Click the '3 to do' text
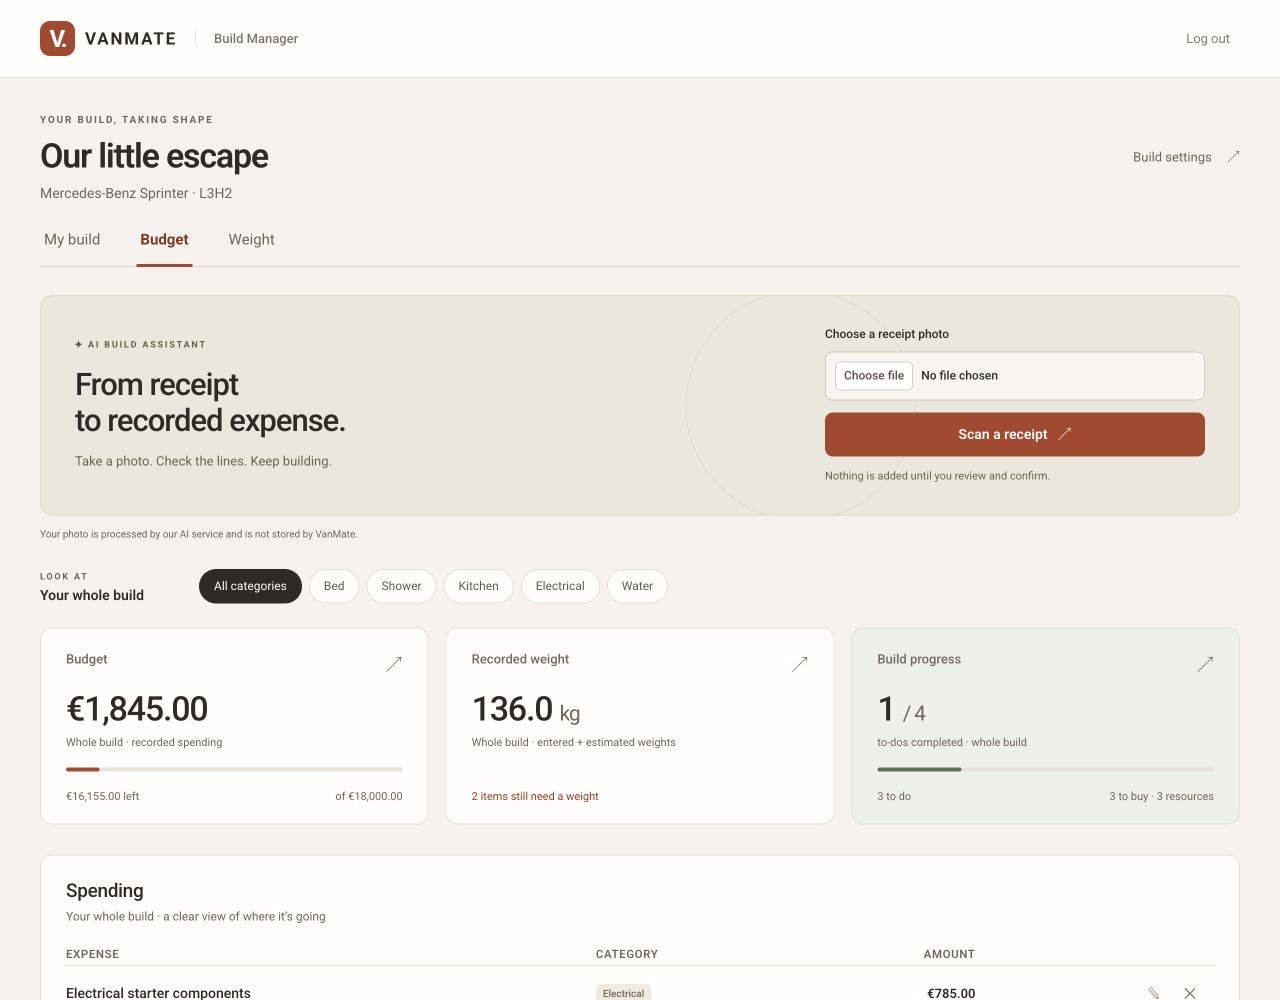Image resolution: width=1280 pixels, height=1000 pixels. tap(894, 796)
